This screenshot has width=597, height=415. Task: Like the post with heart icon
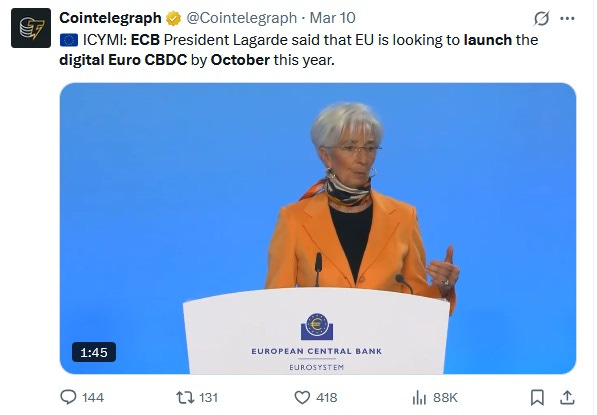[x=302, y=397]
